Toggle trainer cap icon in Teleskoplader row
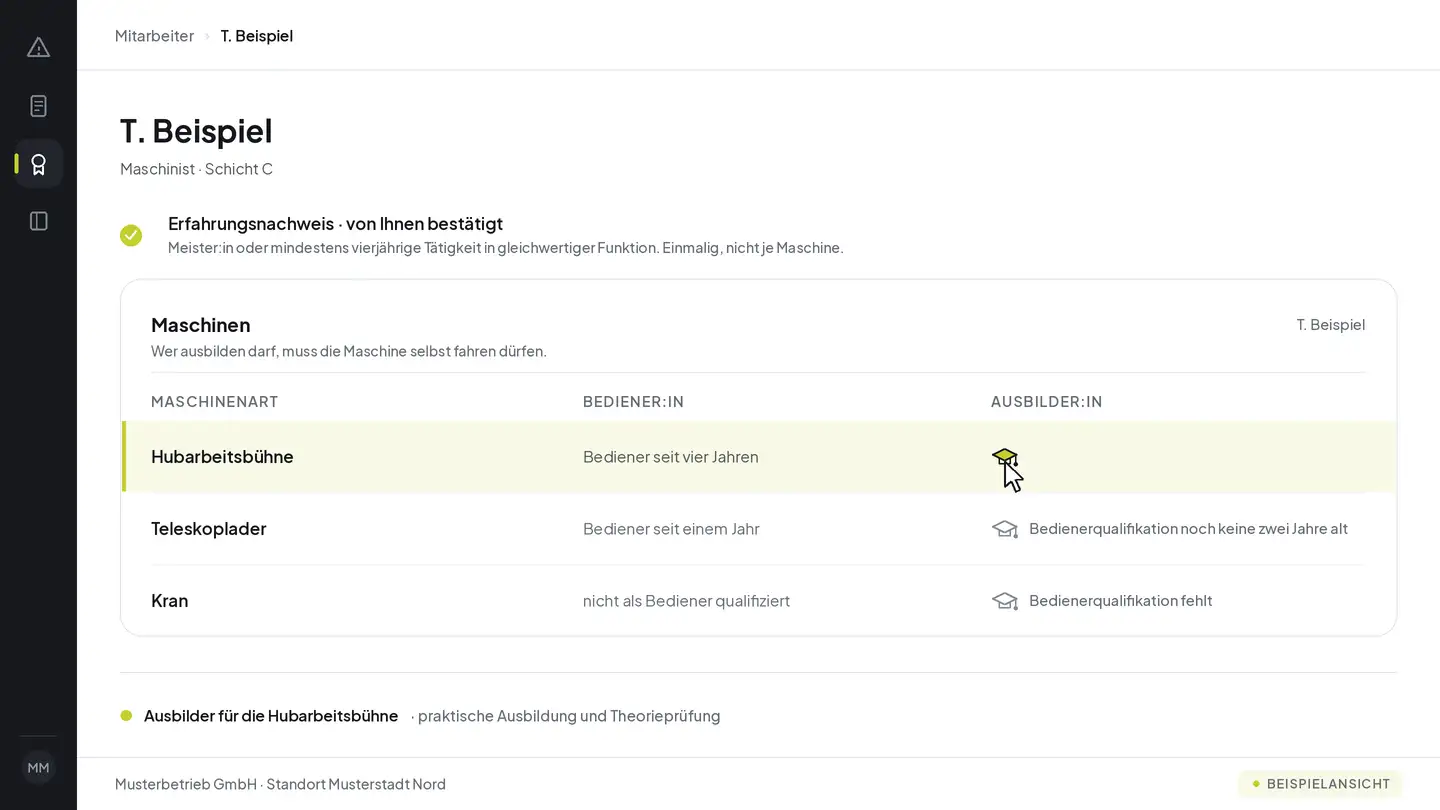The width and height of the screenshot is (1440, 810). [1004, 529]
